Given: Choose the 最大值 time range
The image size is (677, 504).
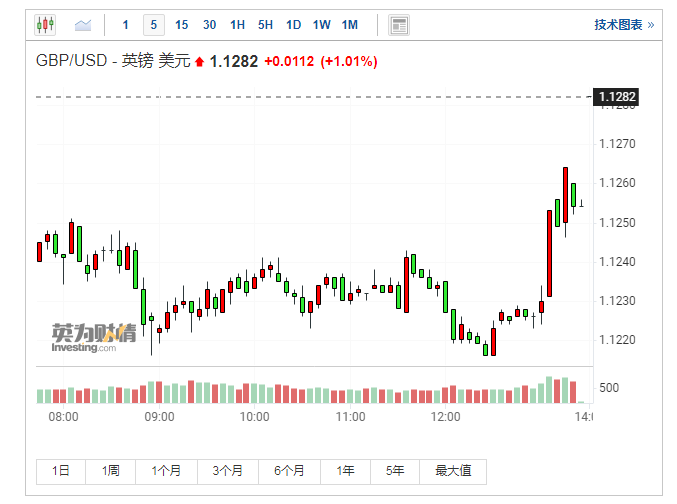Looking at the screenshot, I should coord(453,471).
